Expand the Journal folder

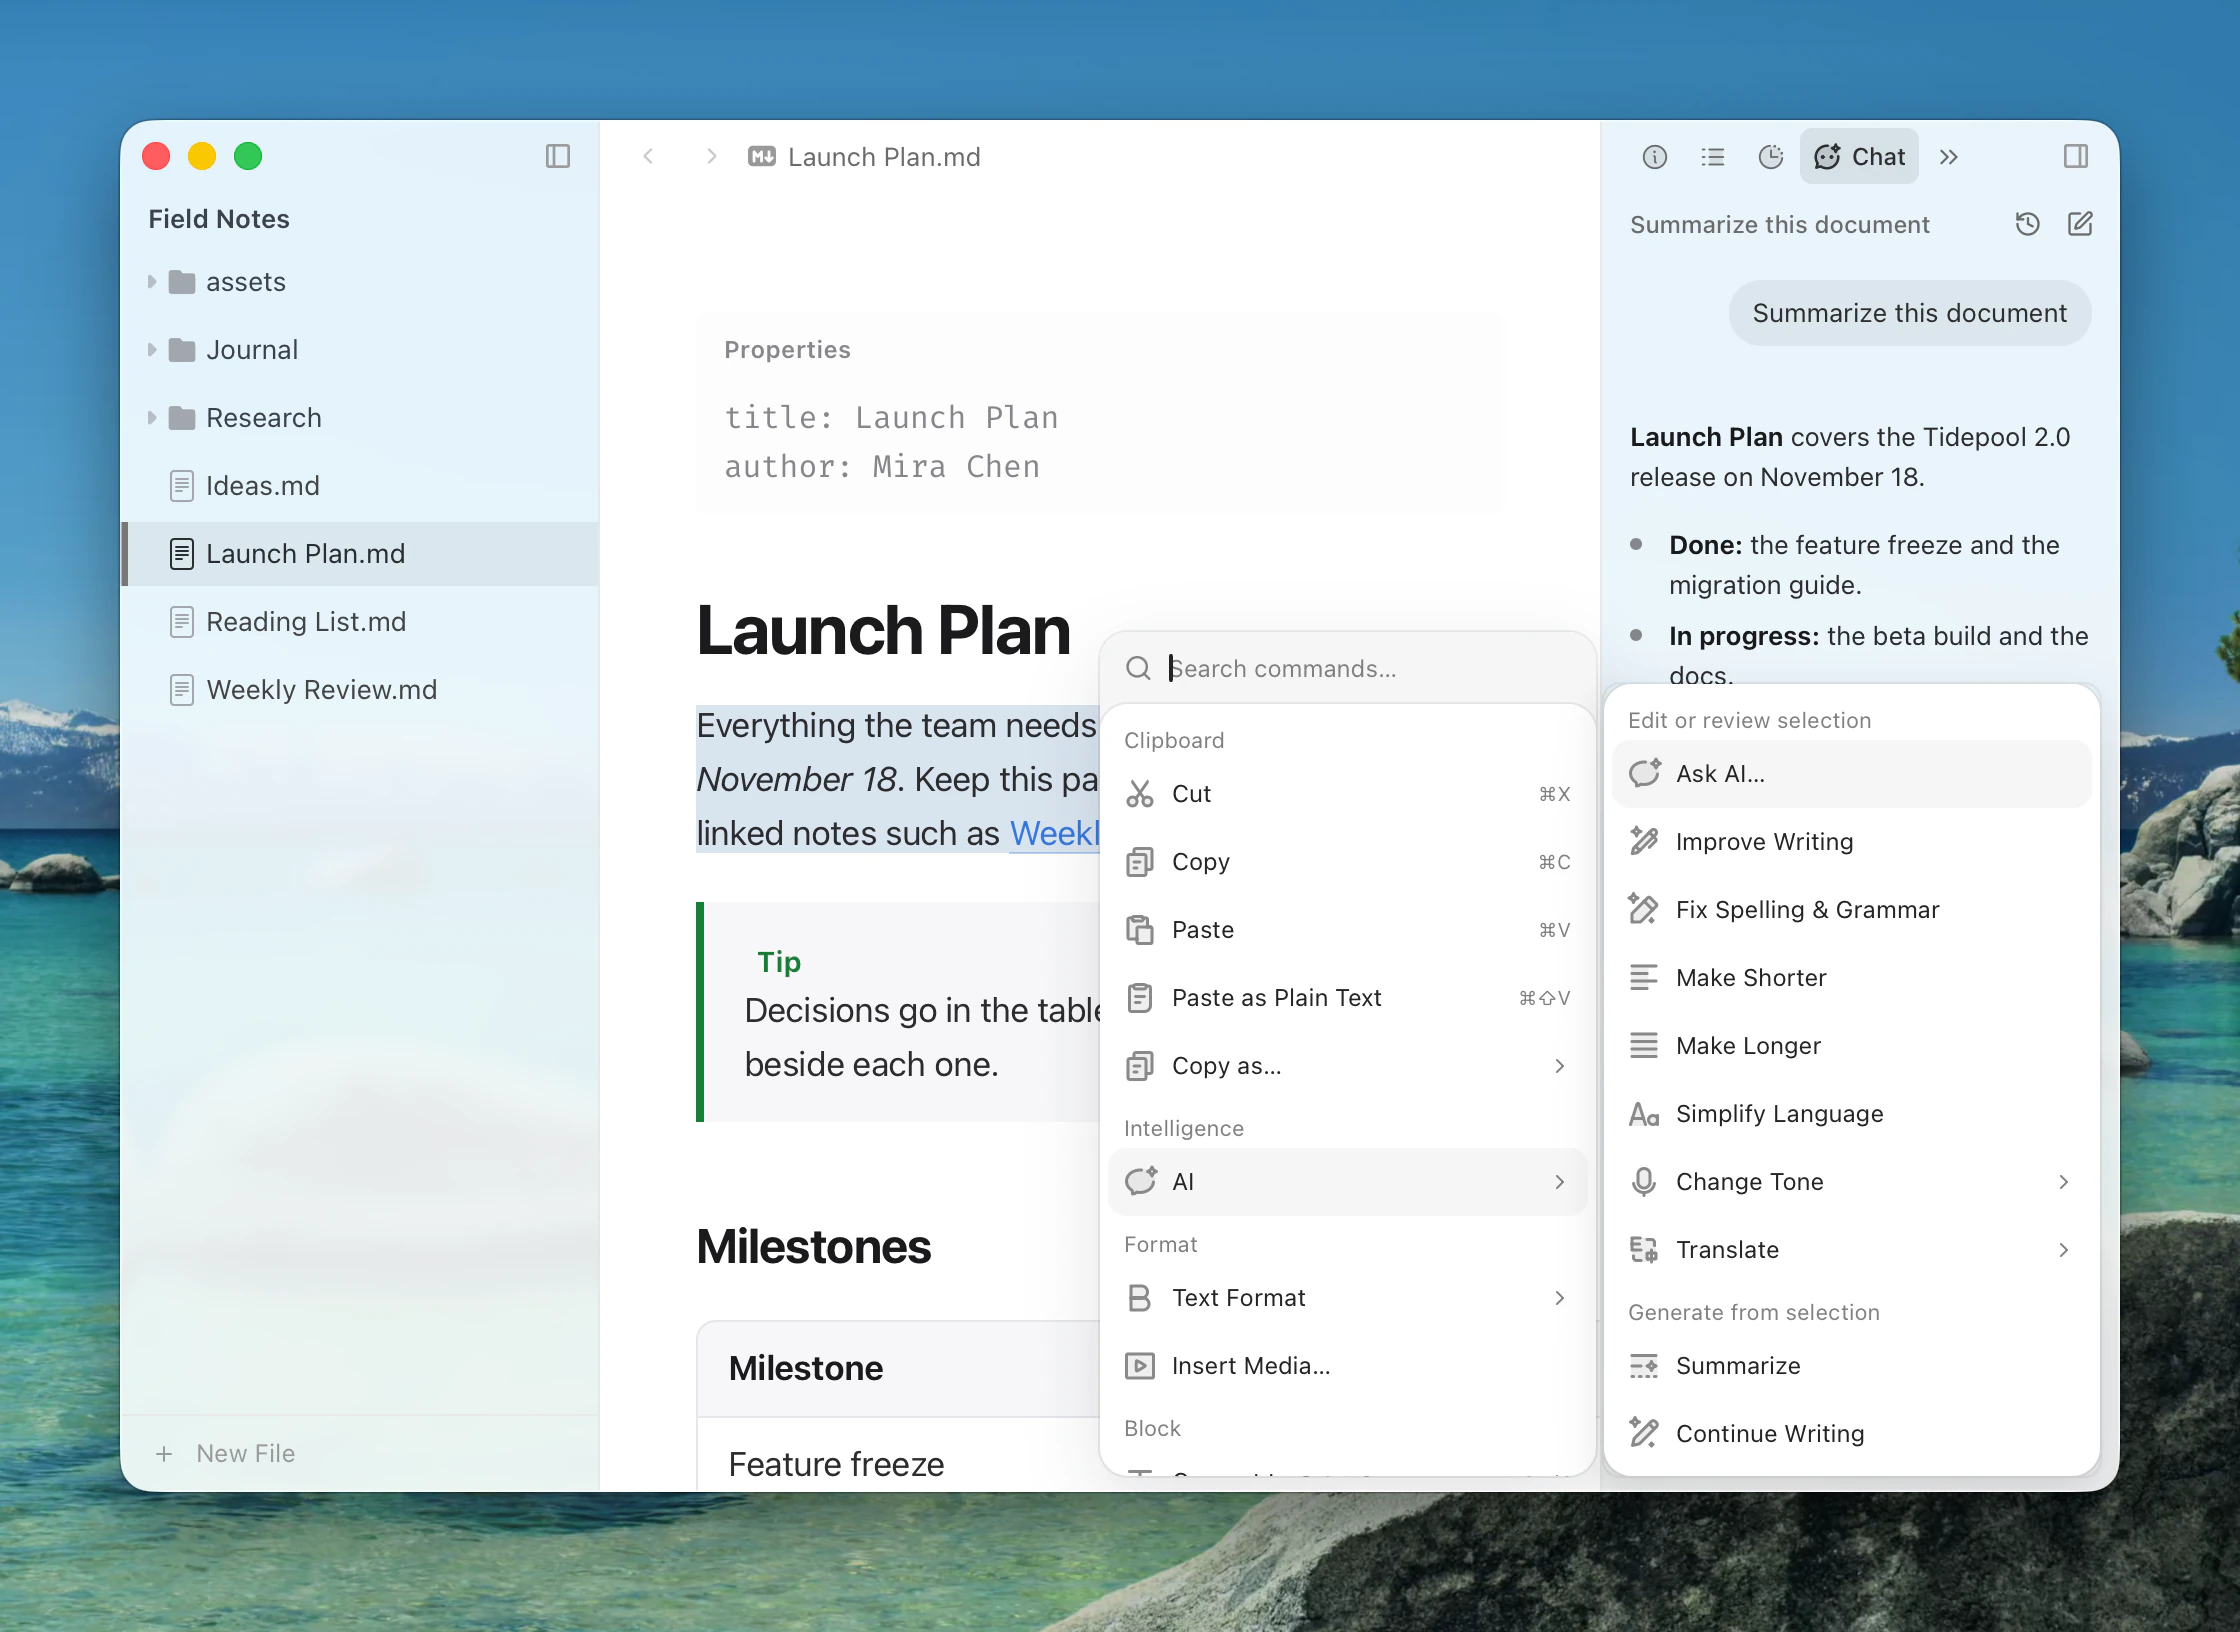tap(152, 350)
